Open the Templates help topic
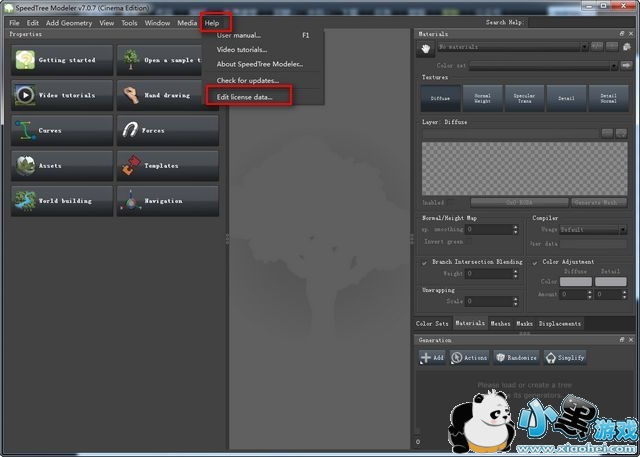Image resolution: width=640 pixels, height=457 pixels. (x=168, y=166)
